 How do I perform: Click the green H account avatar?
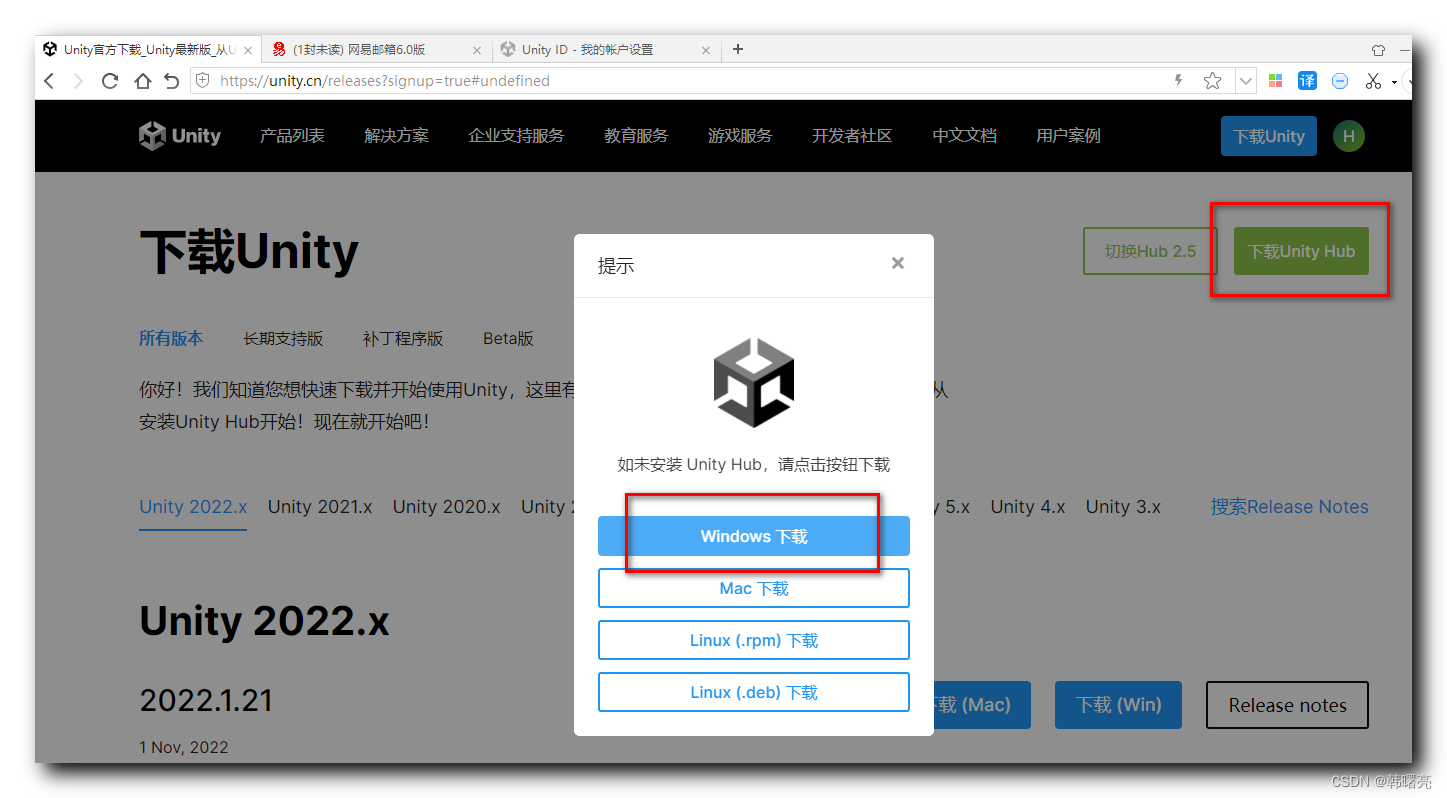(x=1348, y=135)
